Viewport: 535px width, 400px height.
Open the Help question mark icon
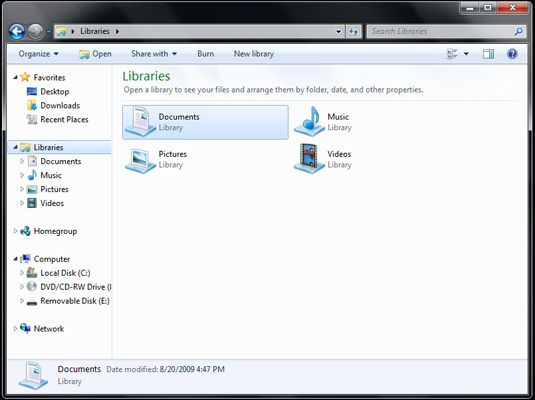[512, 54]
